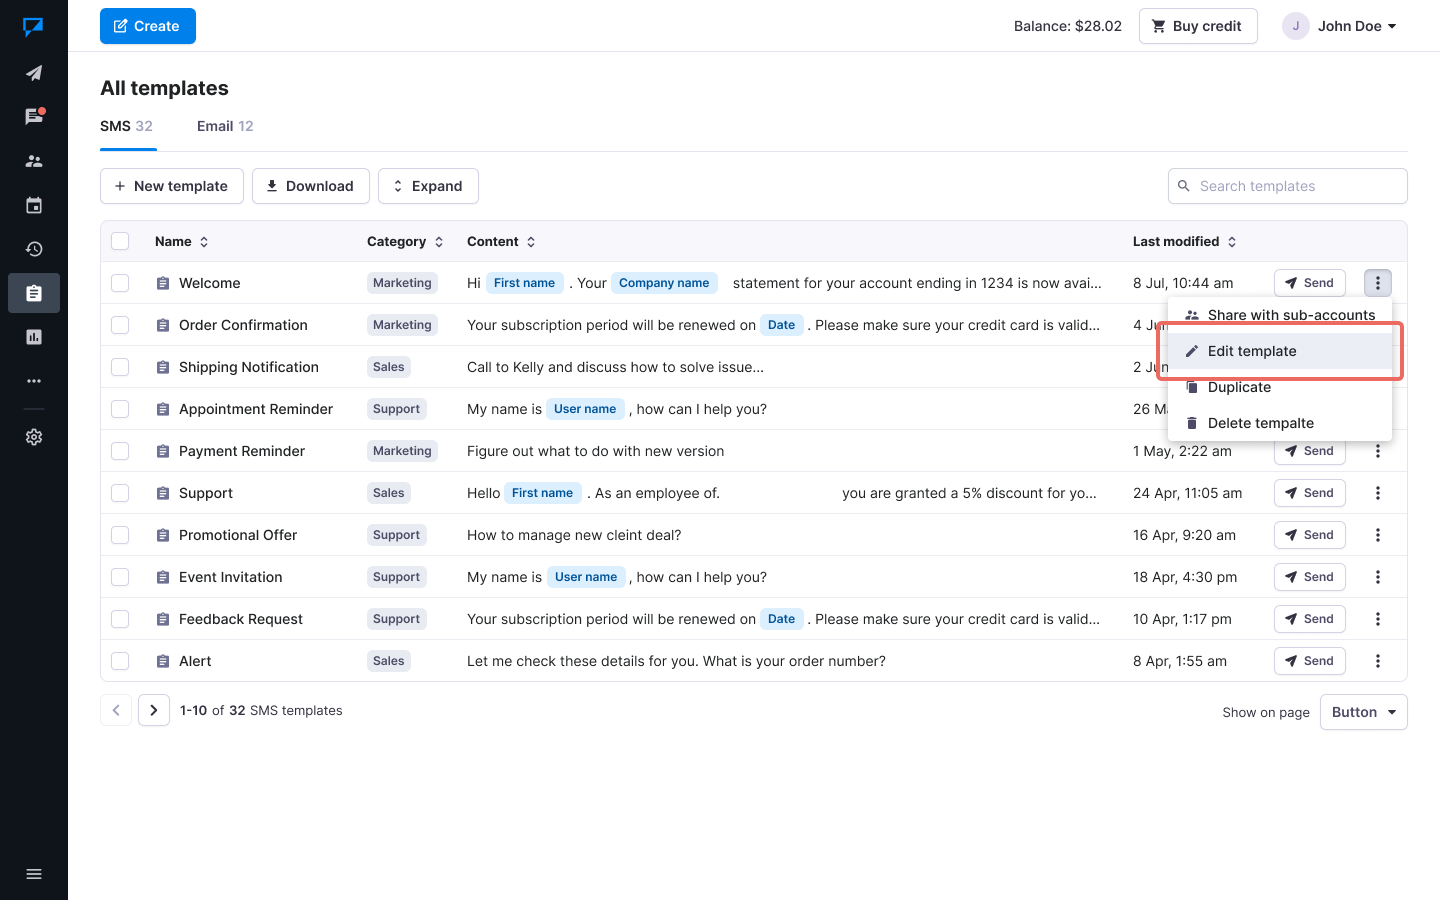Click the Search templates input field

pyautogui.click(x=1295, y=186)
